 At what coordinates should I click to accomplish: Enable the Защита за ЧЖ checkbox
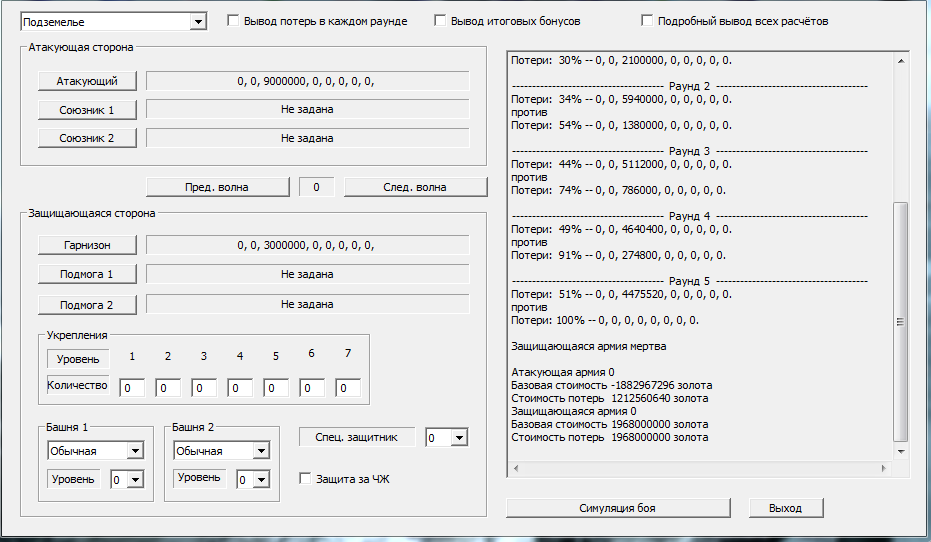[307, 479]
